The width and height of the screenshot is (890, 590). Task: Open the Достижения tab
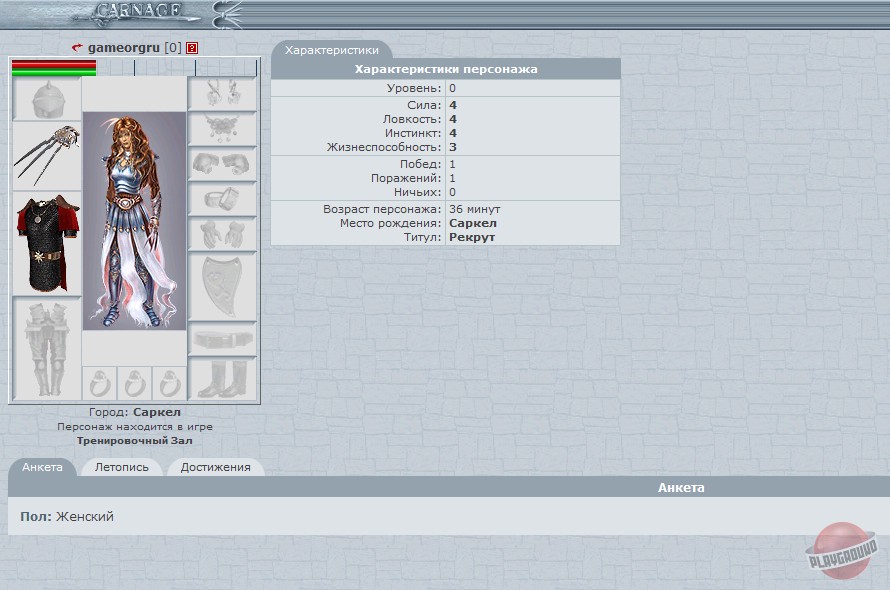[215, 467]
